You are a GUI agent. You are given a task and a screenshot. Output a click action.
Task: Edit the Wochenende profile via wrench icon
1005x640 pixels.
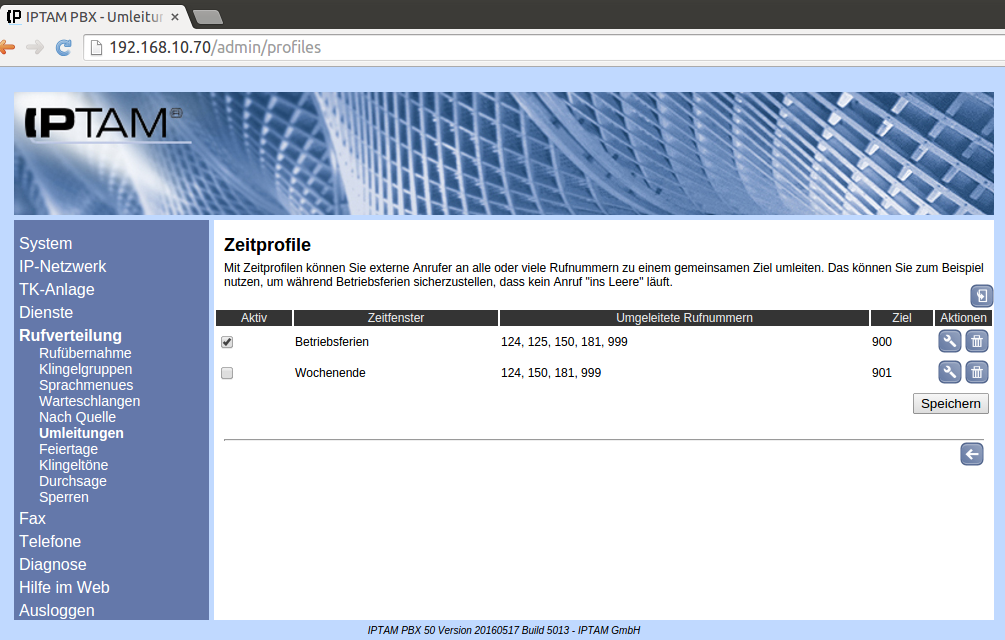949,373
